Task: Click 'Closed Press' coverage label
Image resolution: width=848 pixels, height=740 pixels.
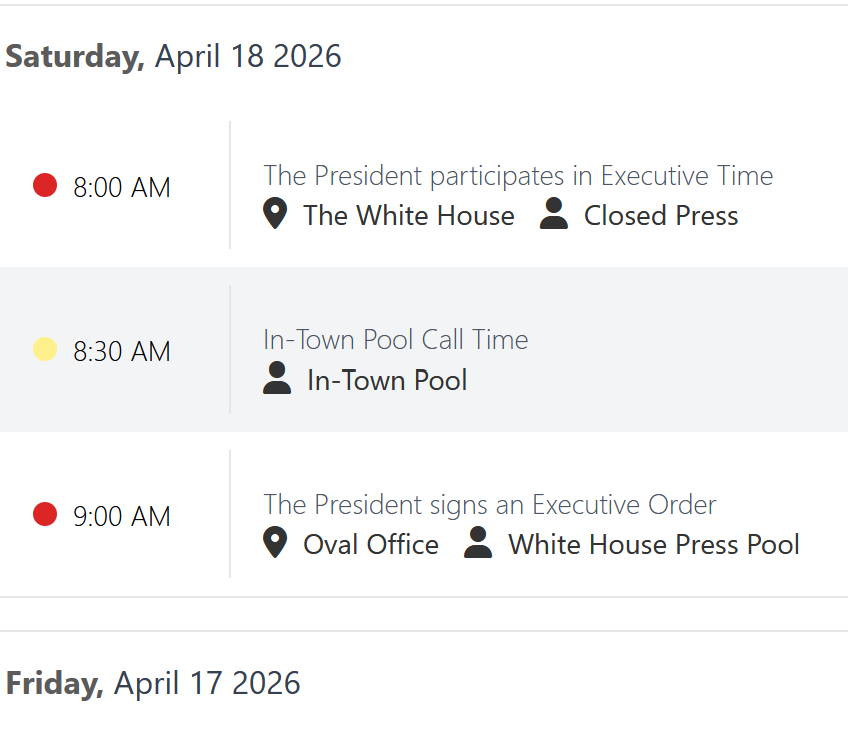Action: click(661, 216)
